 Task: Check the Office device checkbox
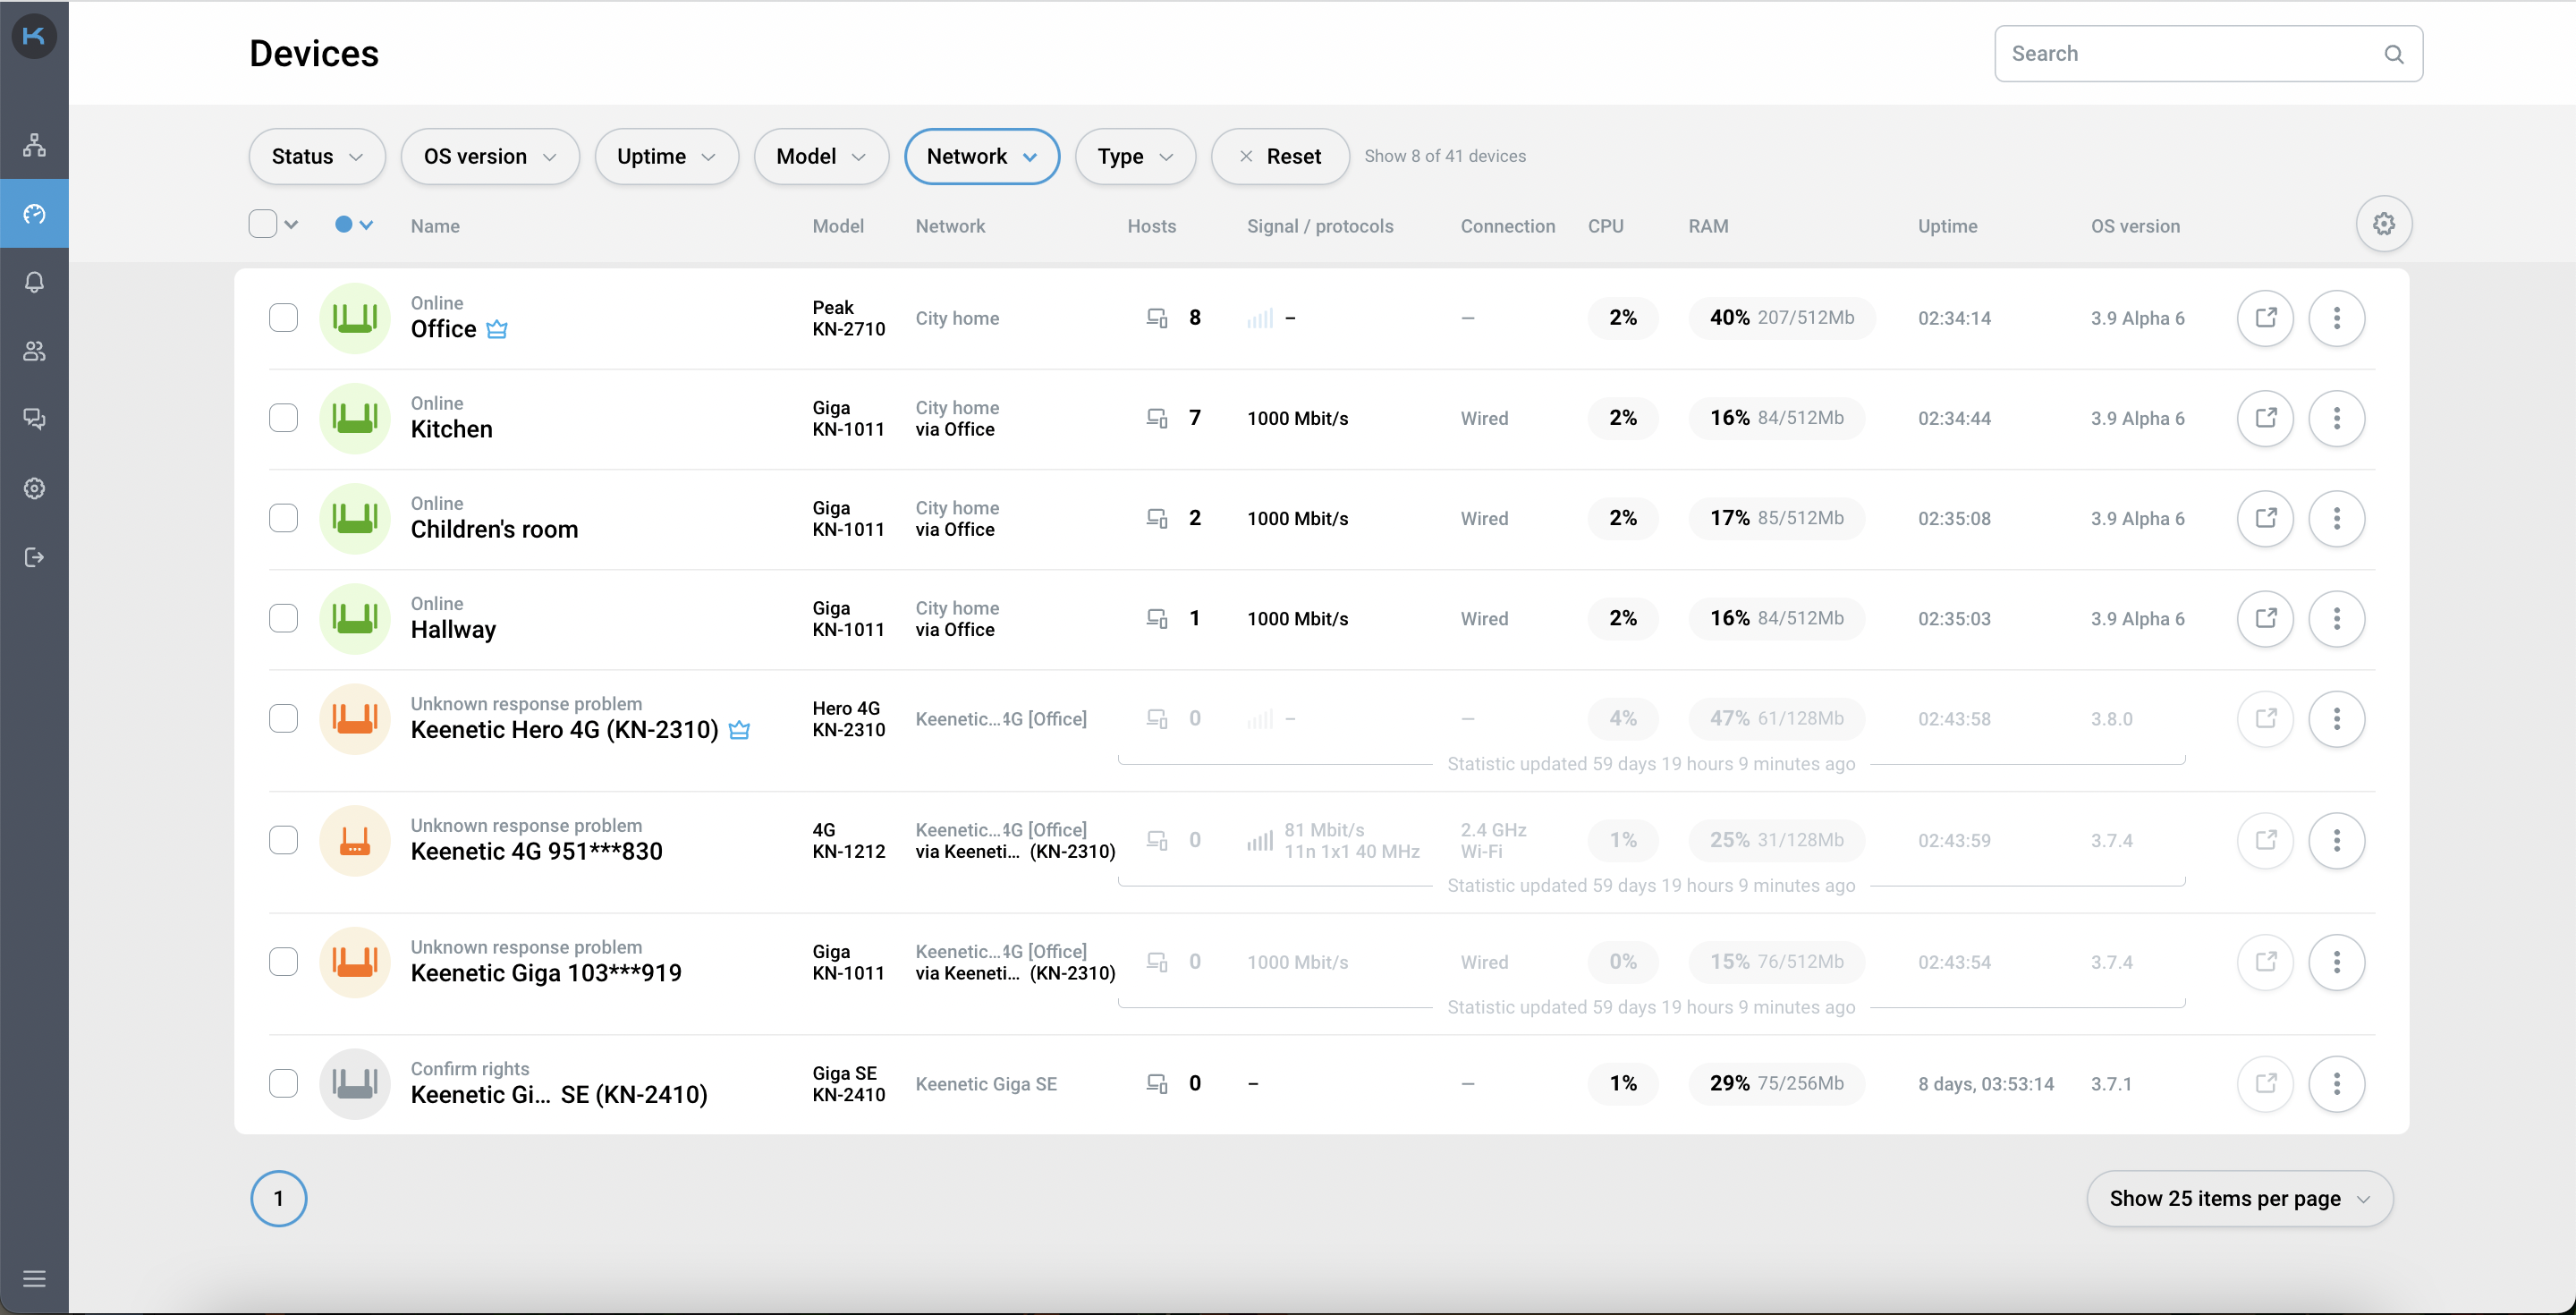point(284,318)
